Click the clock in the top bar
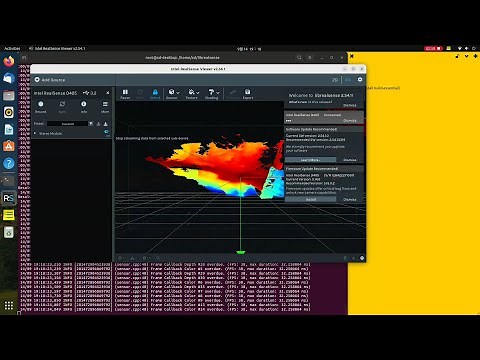This screenshot has width=480, height=360. 249,49
